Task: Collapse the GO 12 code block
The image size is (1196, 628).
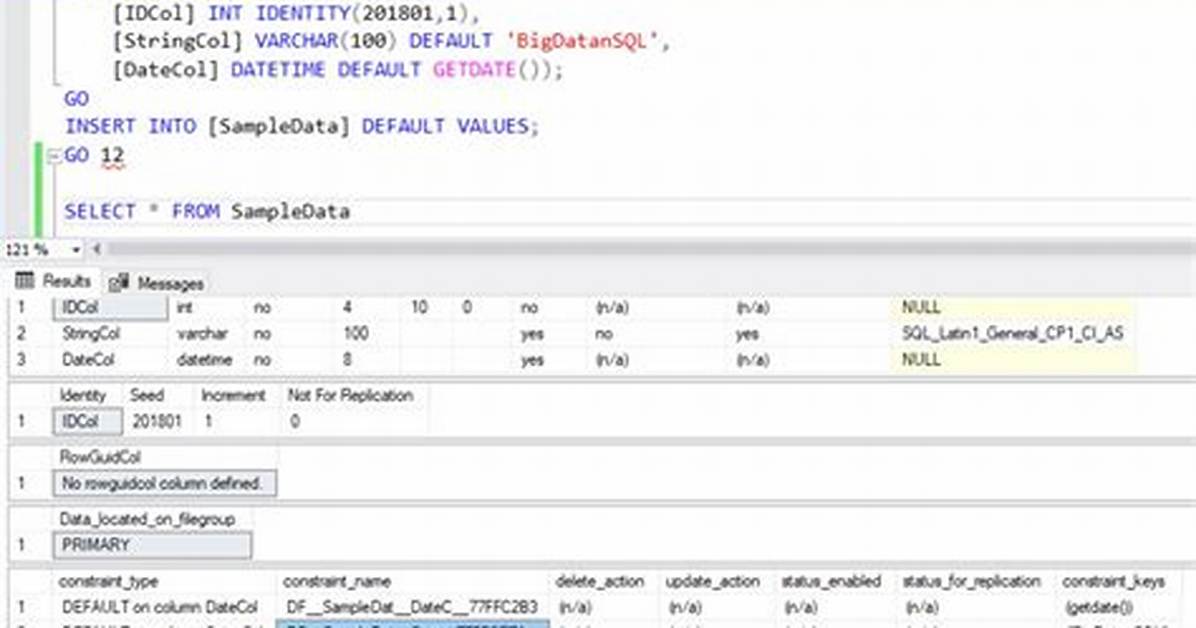Action: click(53, 156)
